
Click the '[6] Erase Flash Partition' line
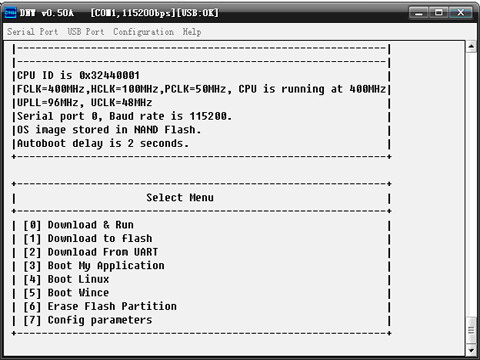coord(100,307)
